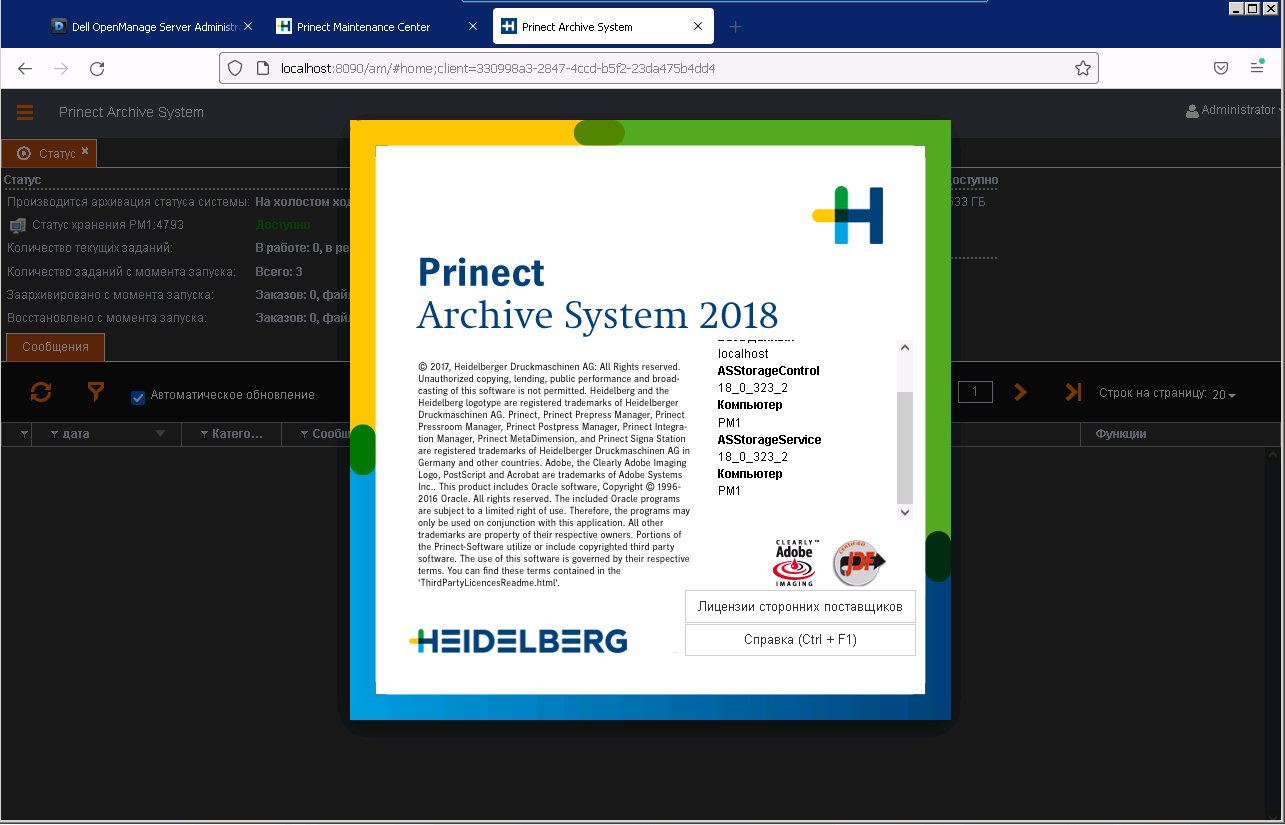Click the JDF certified logo in the dialog
The width and height of the screenshot is (1285, 825).
click(x=858, y=563)
